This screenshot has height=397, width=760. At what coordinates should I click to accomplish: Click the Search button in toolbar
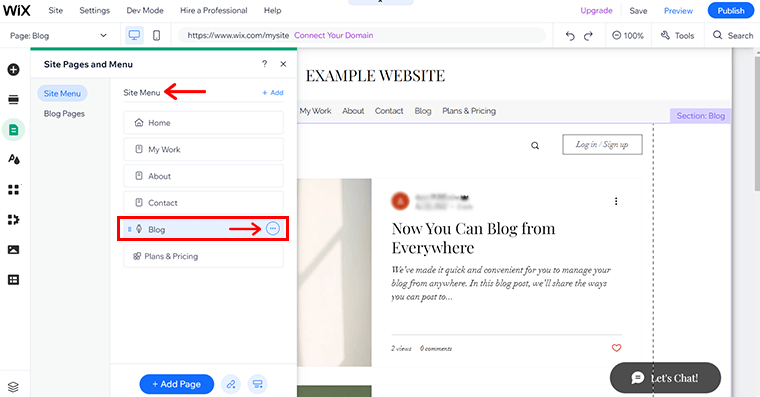(x=733, y=35)
